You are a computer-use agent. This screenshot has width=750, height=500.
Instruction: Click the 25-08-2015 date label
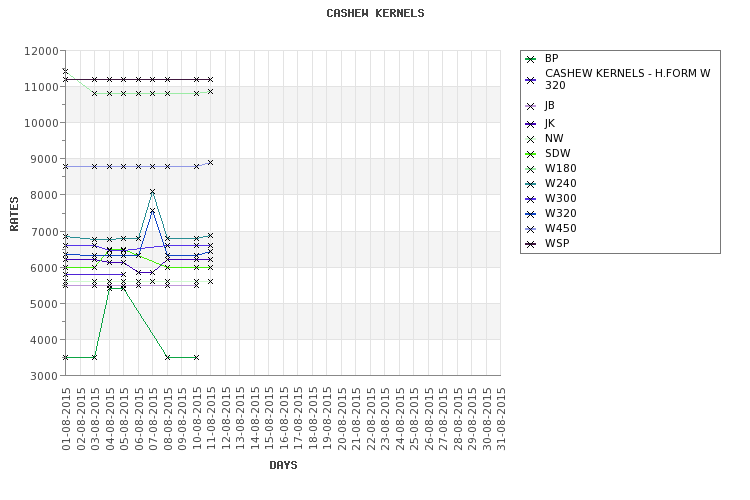(414, 419)
